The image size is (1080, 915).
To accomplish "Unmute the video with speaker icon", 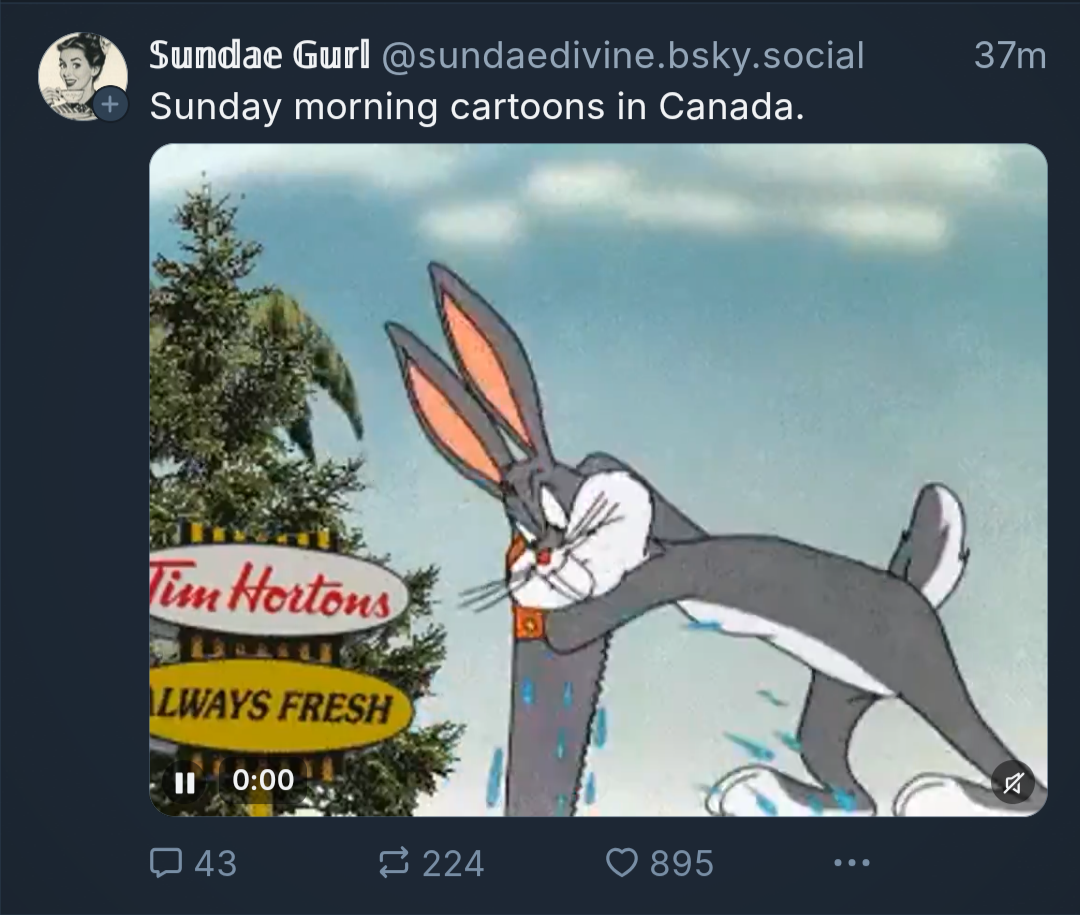I will tap(1013, 783).
